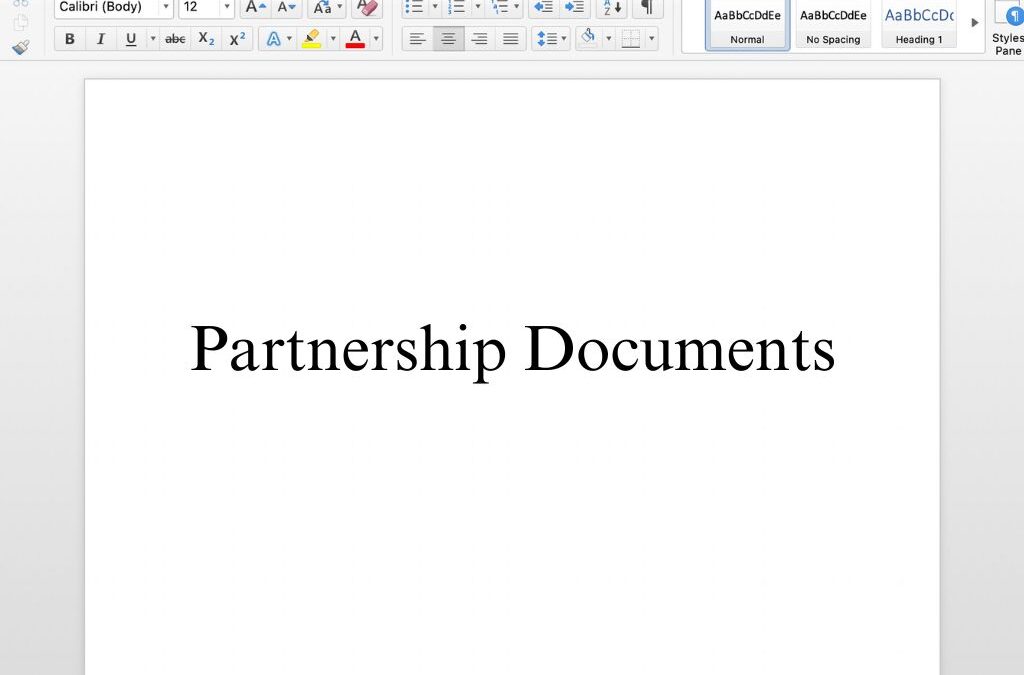The height and width of the screenshot is (675, 1024).
Task: Decrease font size
Action: tap(286, 8)
